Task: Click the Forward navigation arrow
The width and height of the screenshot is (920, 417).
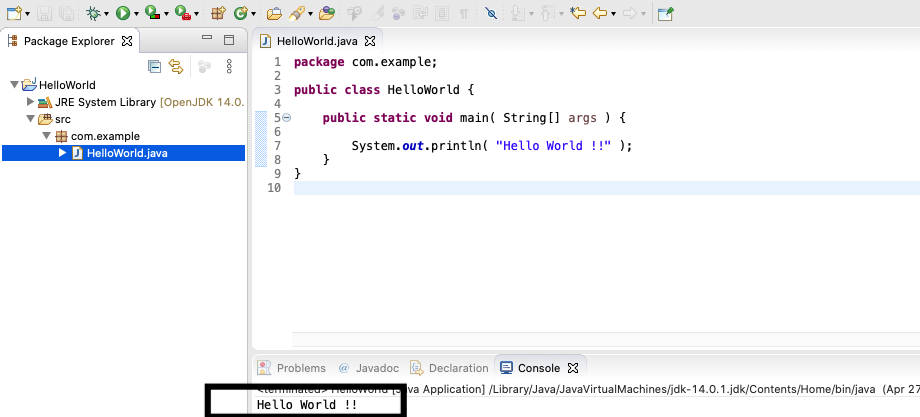Action: click(630, 13)
